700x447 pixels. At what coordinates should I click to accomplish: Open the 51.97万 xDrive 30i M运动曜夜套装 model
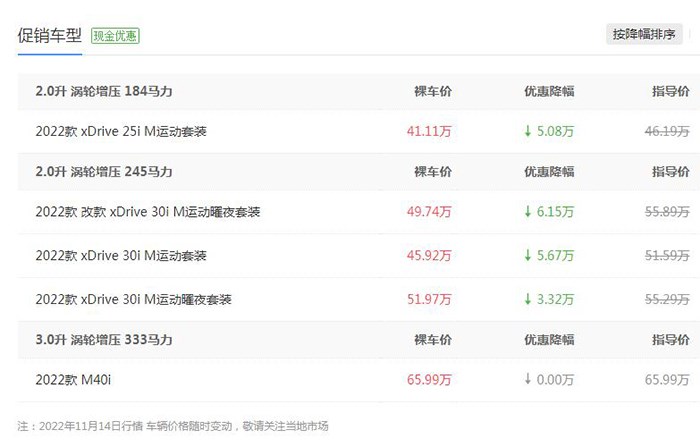point(133,299)
